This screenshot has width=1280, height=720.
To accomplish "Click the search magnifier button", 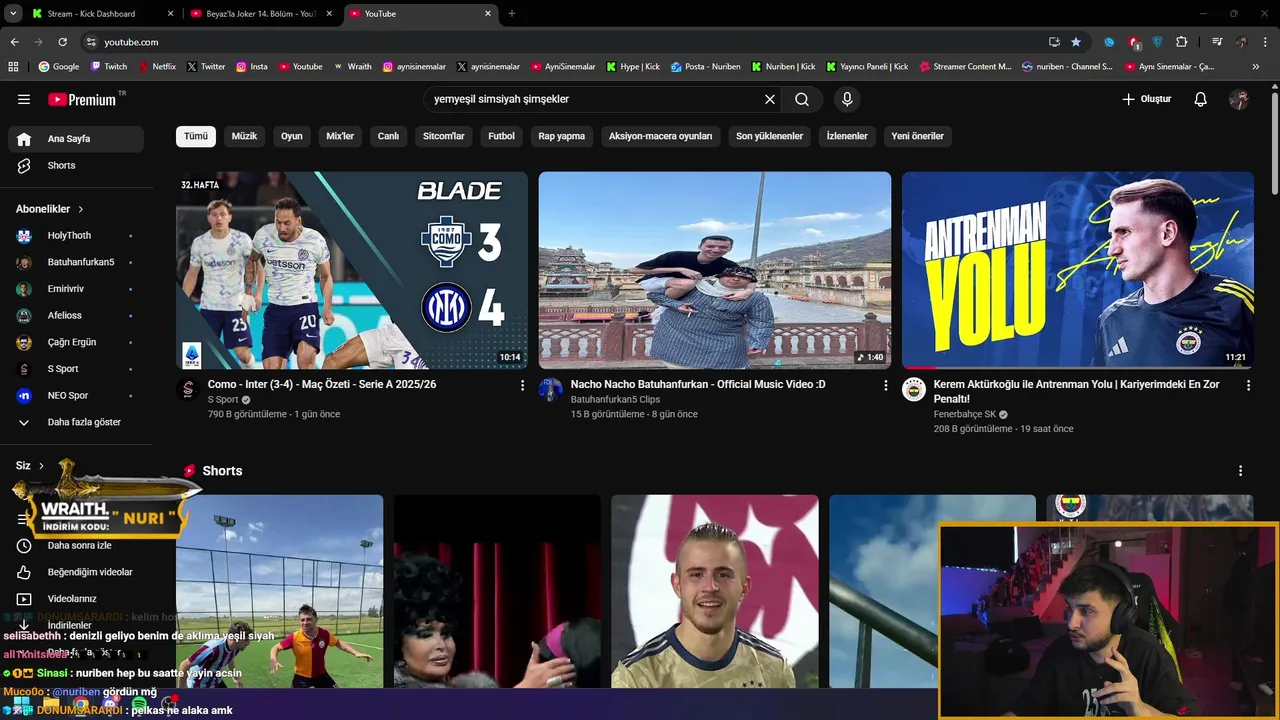I will [x=802, y=99].
